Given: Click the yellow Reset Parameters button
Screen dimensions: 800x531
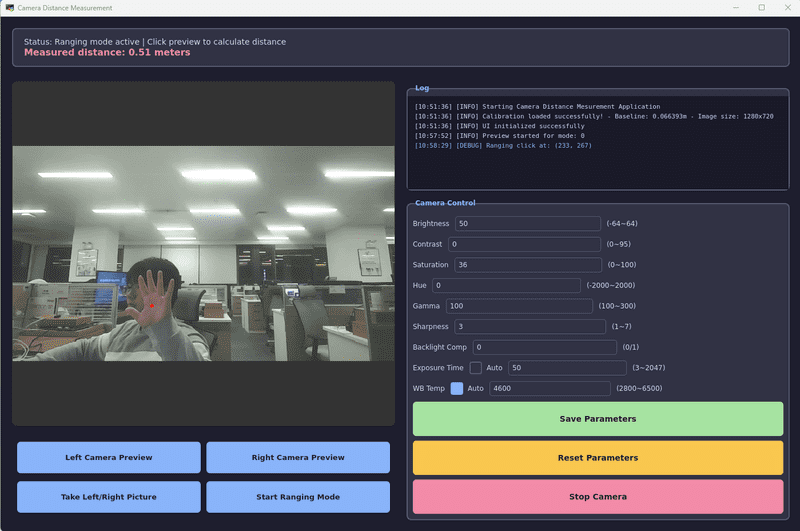Looking at the screenshot, I should click(597, 458).
